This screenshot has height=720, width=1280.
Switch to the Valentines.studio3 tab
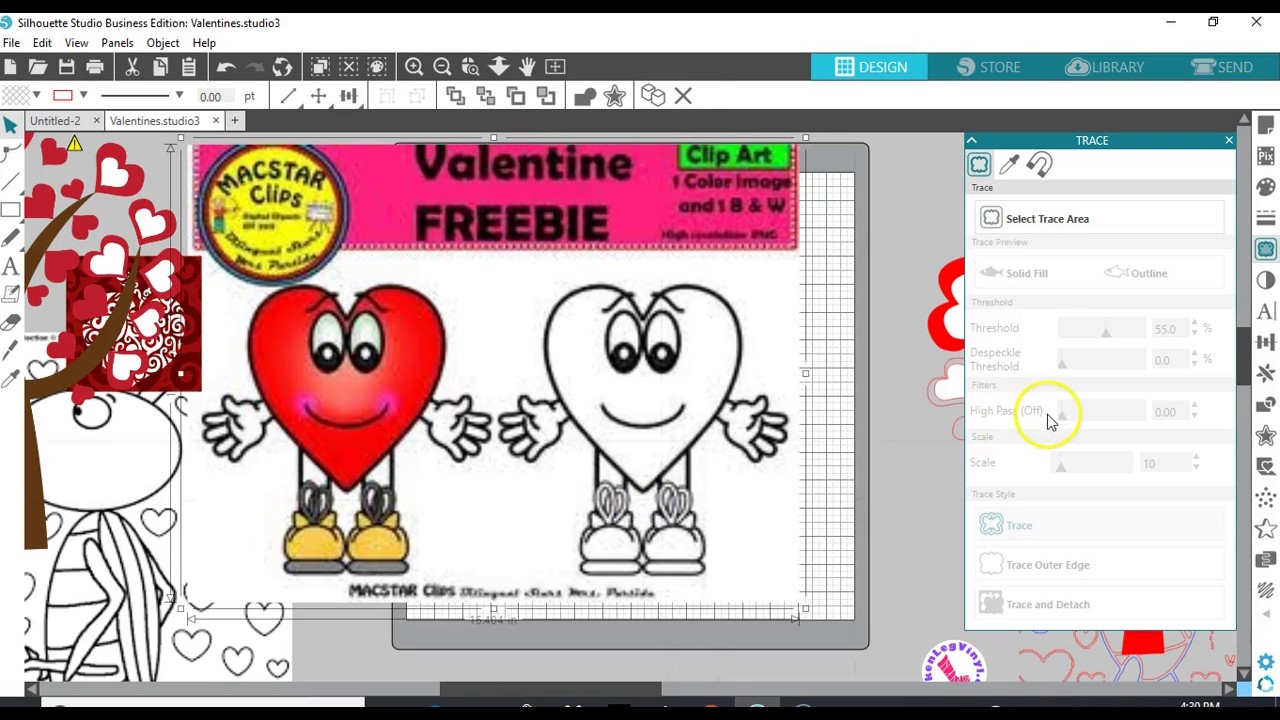(x=155, y=121)
